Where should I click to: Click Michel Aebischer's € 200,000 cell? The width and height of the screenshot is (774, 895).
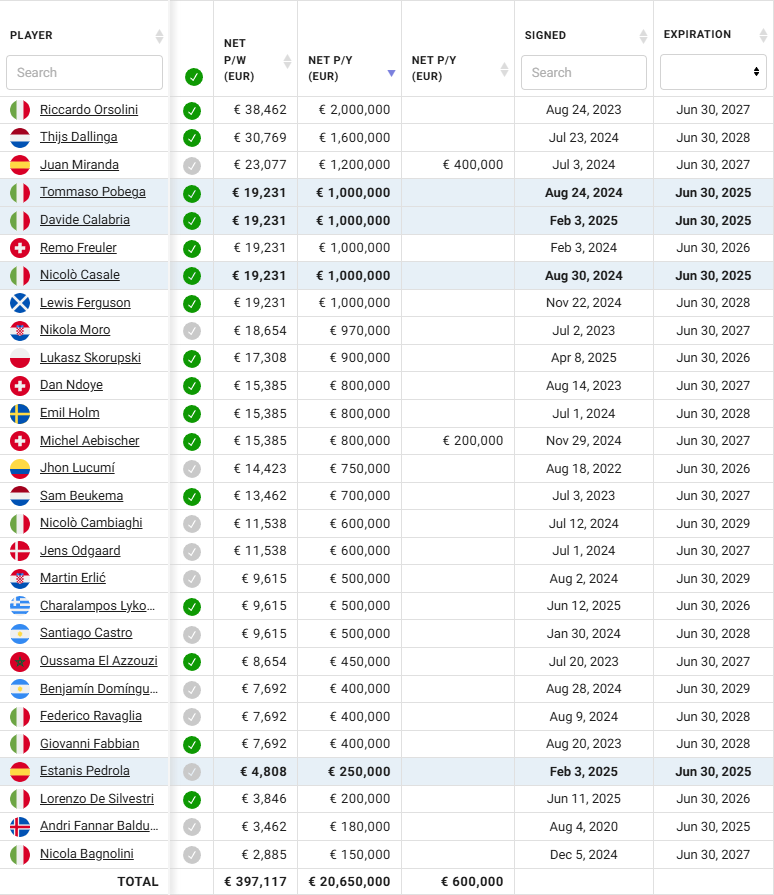473,441
